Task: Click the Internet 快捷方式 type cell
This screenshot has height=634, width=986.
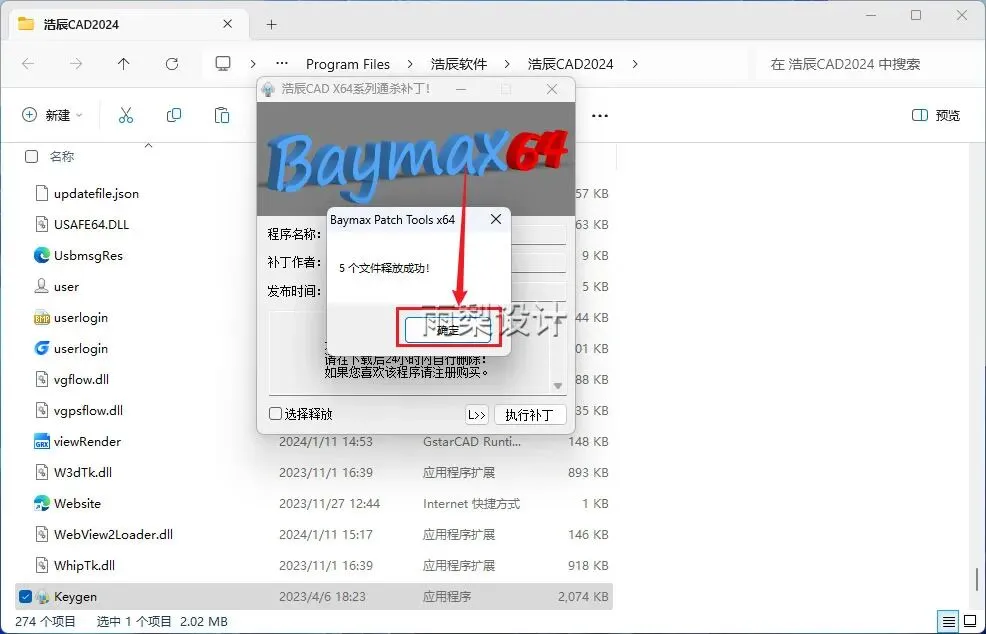Action: pos(472,503)
